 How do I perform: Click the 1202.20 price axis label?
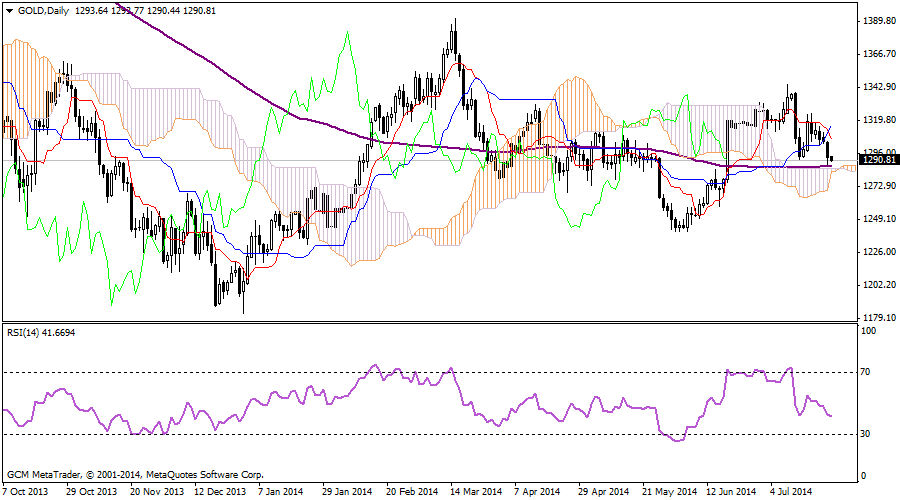[879, 285]
